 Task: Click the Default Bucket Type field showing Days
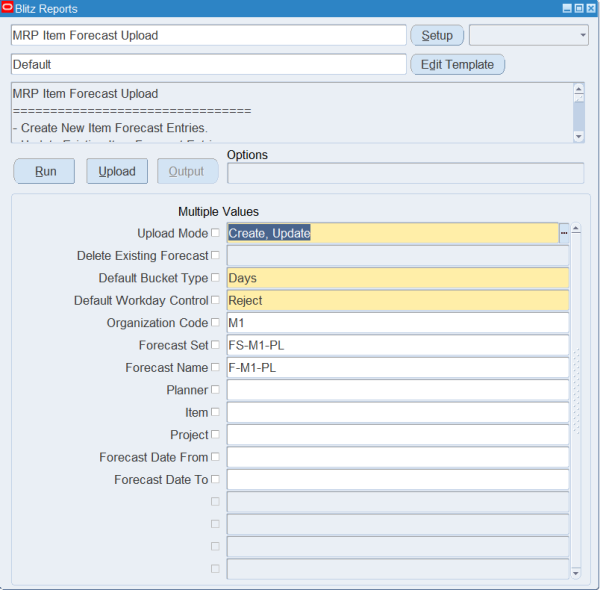point(398,278)
